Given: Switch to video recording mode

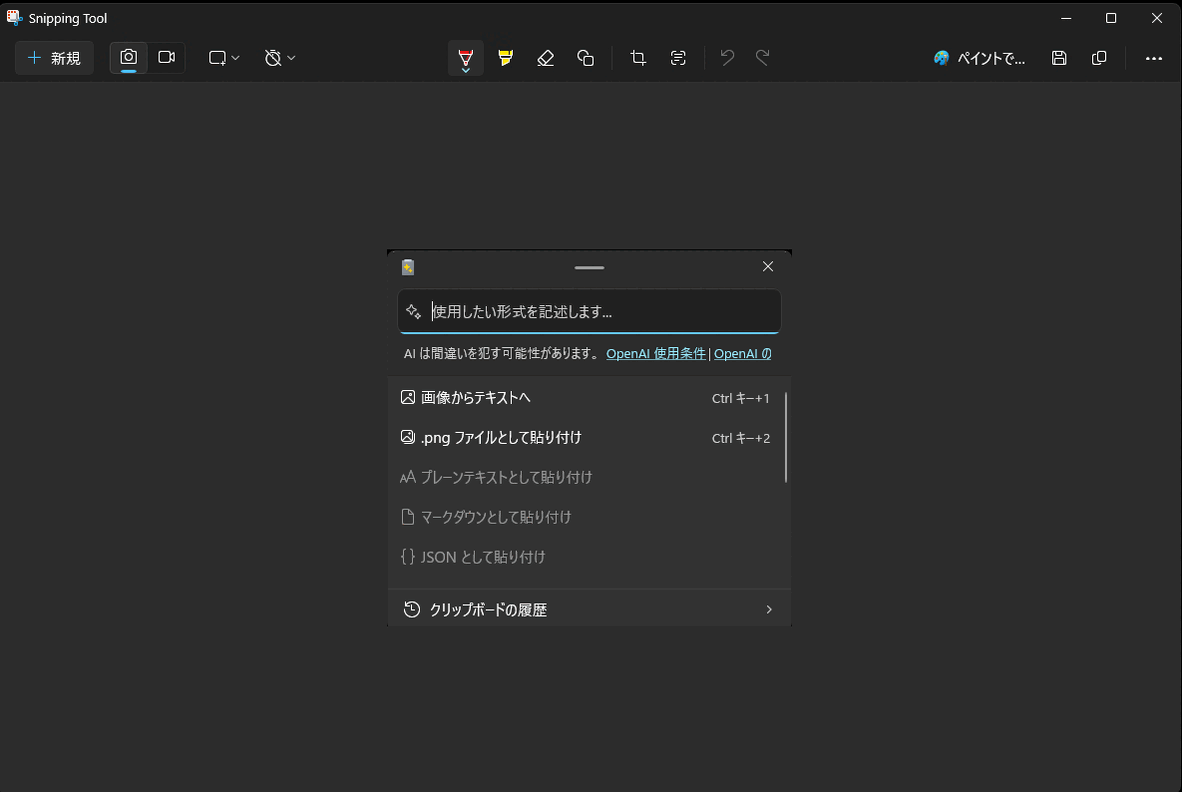Looking at the screenshot, I should click(x=166, y=57).
